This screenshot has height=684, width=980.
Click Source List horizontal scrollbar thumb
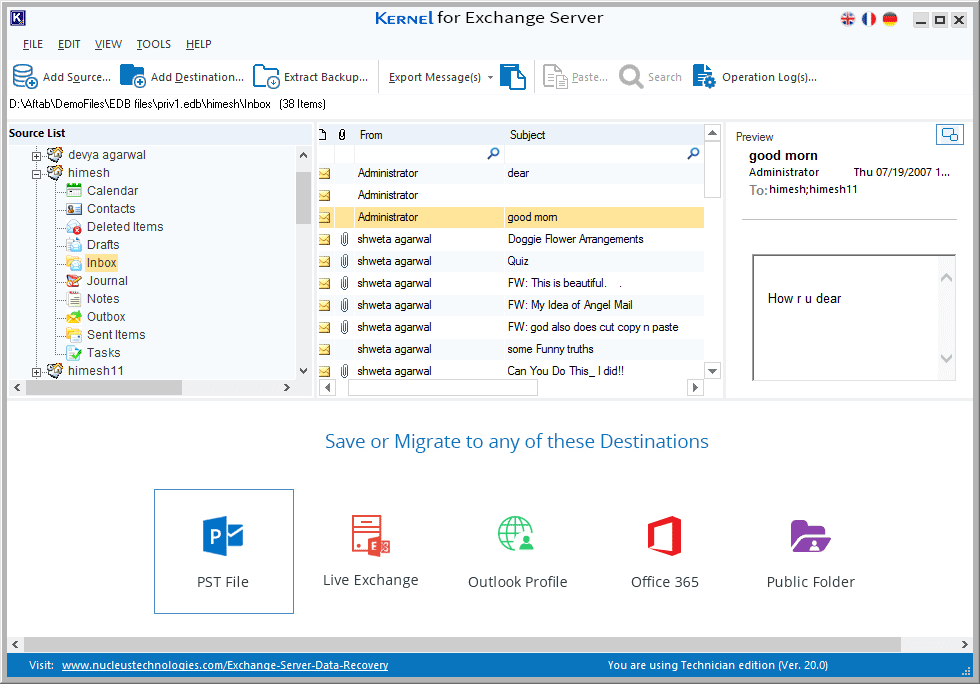point(104,388)
